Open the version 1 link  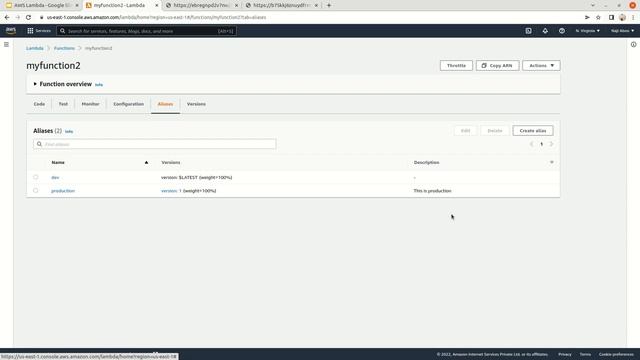point(171,191)
